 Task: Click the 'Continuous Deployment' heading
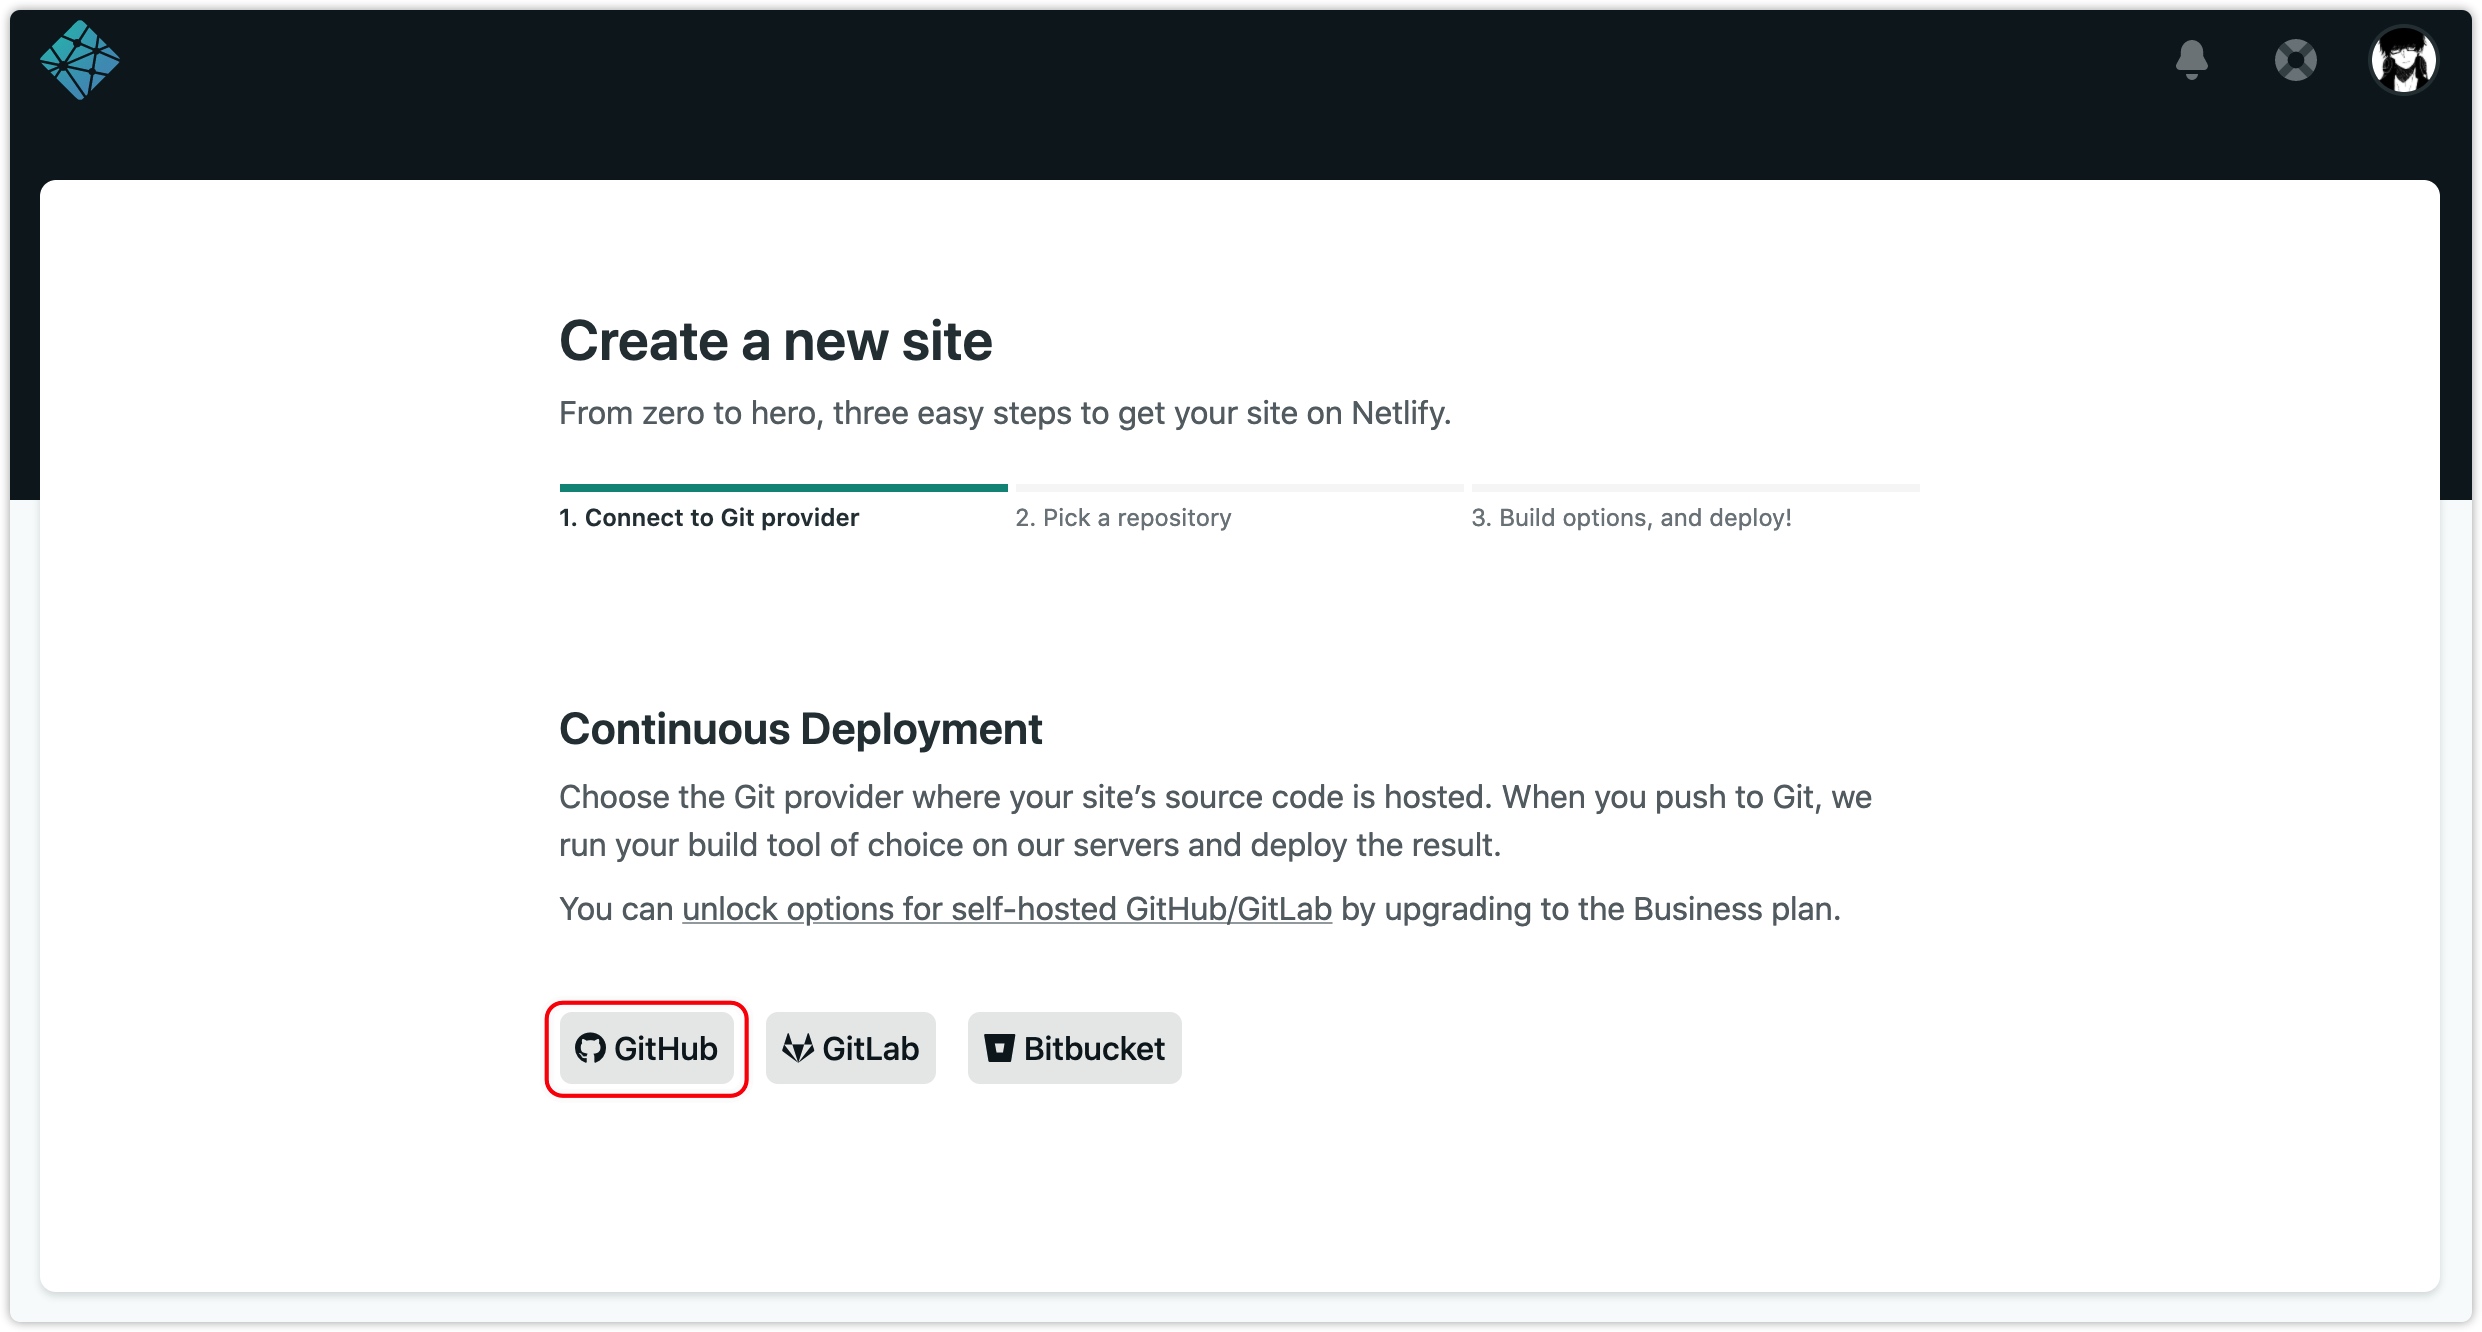click(801, 729)
